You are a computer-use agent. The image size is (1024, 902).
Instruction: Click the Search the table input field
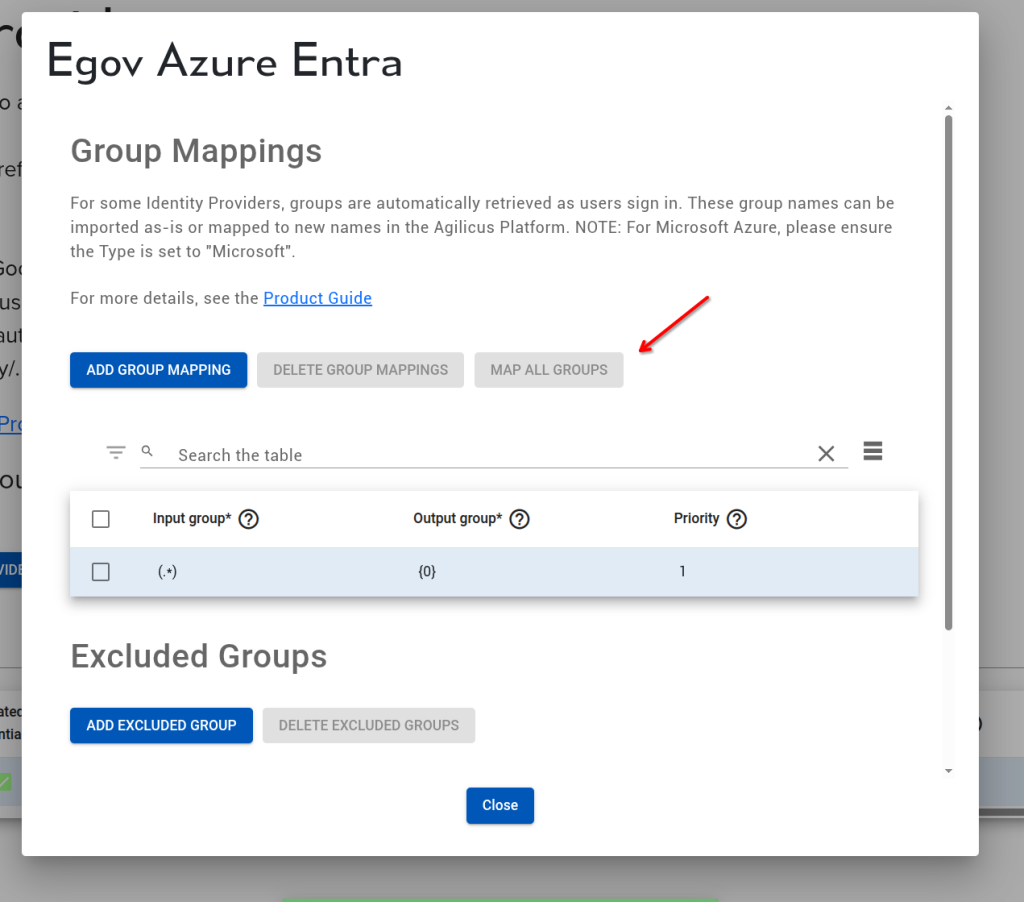(x=400, y=455)
